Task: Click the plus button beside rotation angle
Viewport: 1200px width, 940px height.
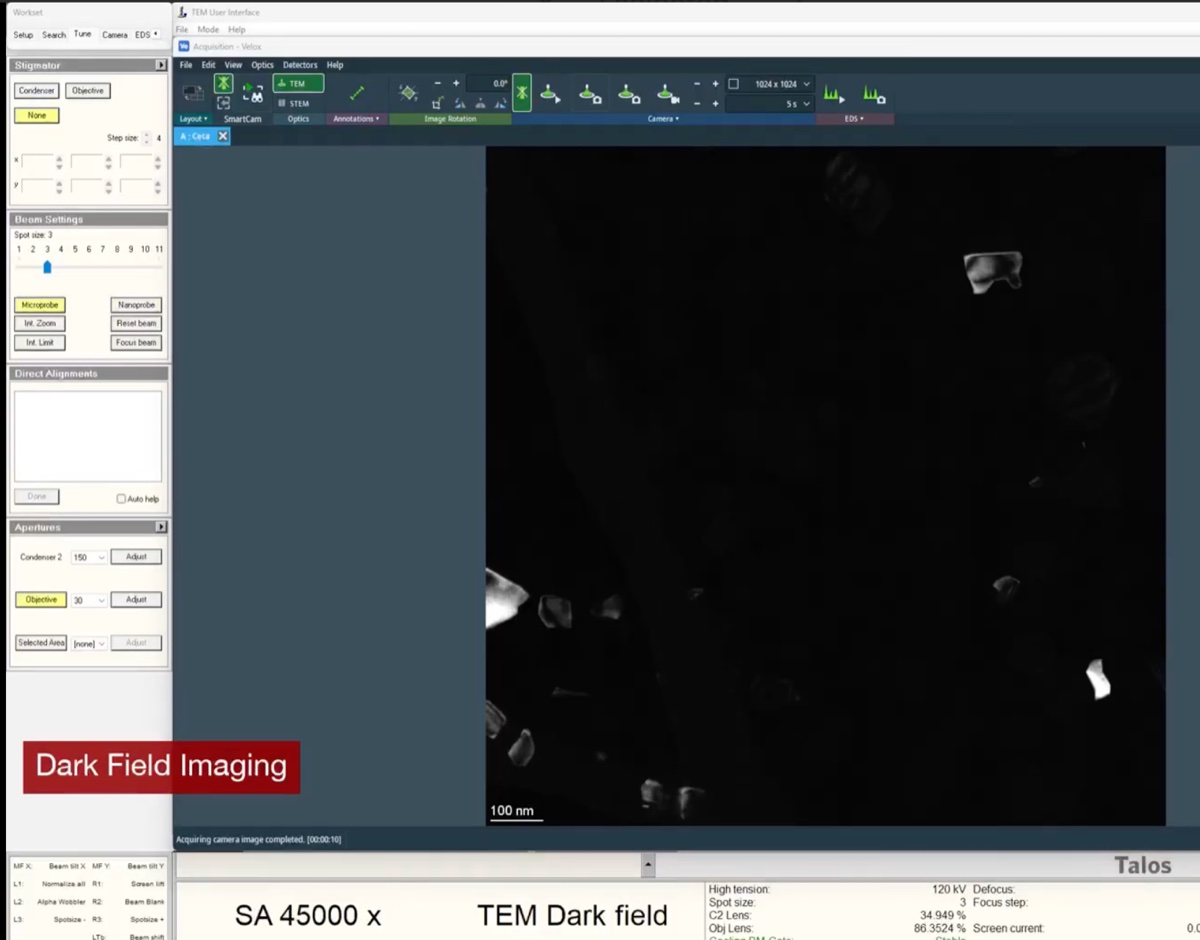Action: tap(456, 84)
